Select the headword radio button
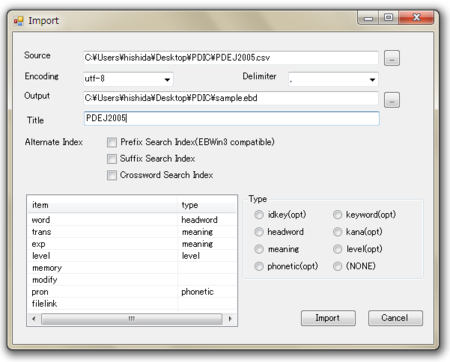The image size is (450, 362). (x=259, y=232)
